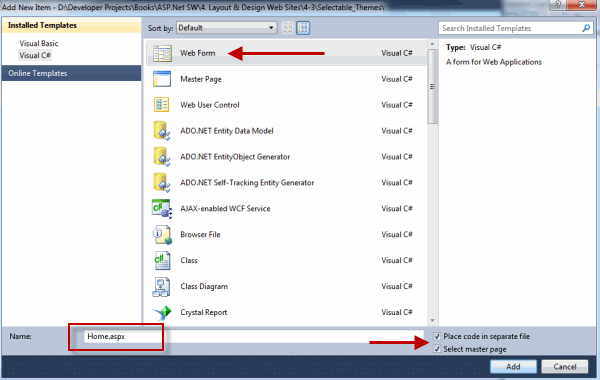Select the 'Web User Control' label text
600x380 pixels.
coord(210,105)
